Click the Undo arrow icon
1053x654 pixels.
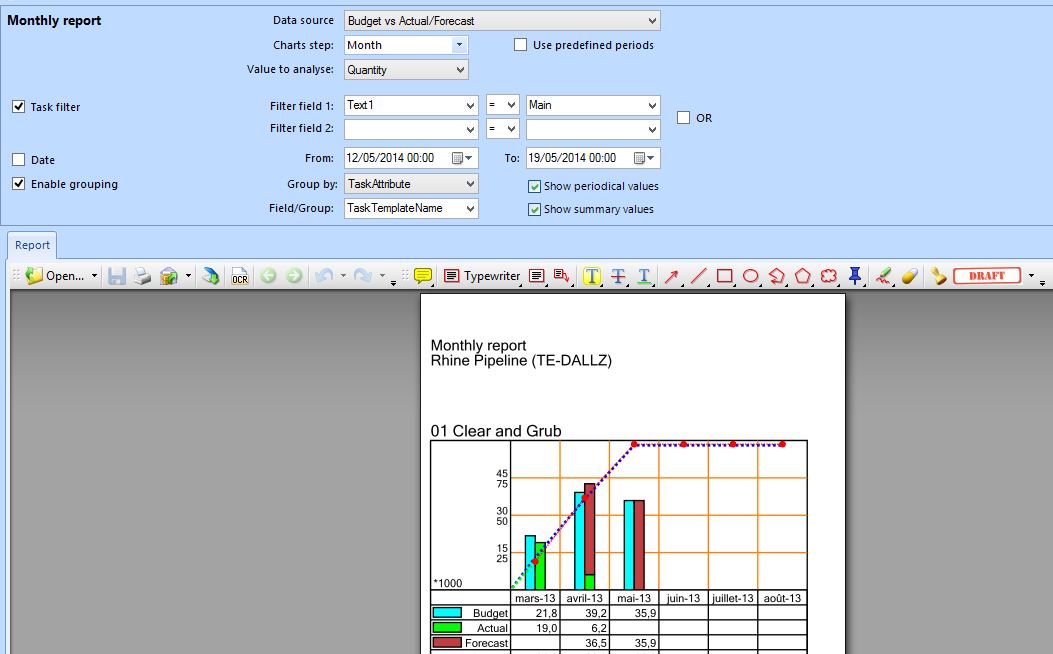pos(324,276)
